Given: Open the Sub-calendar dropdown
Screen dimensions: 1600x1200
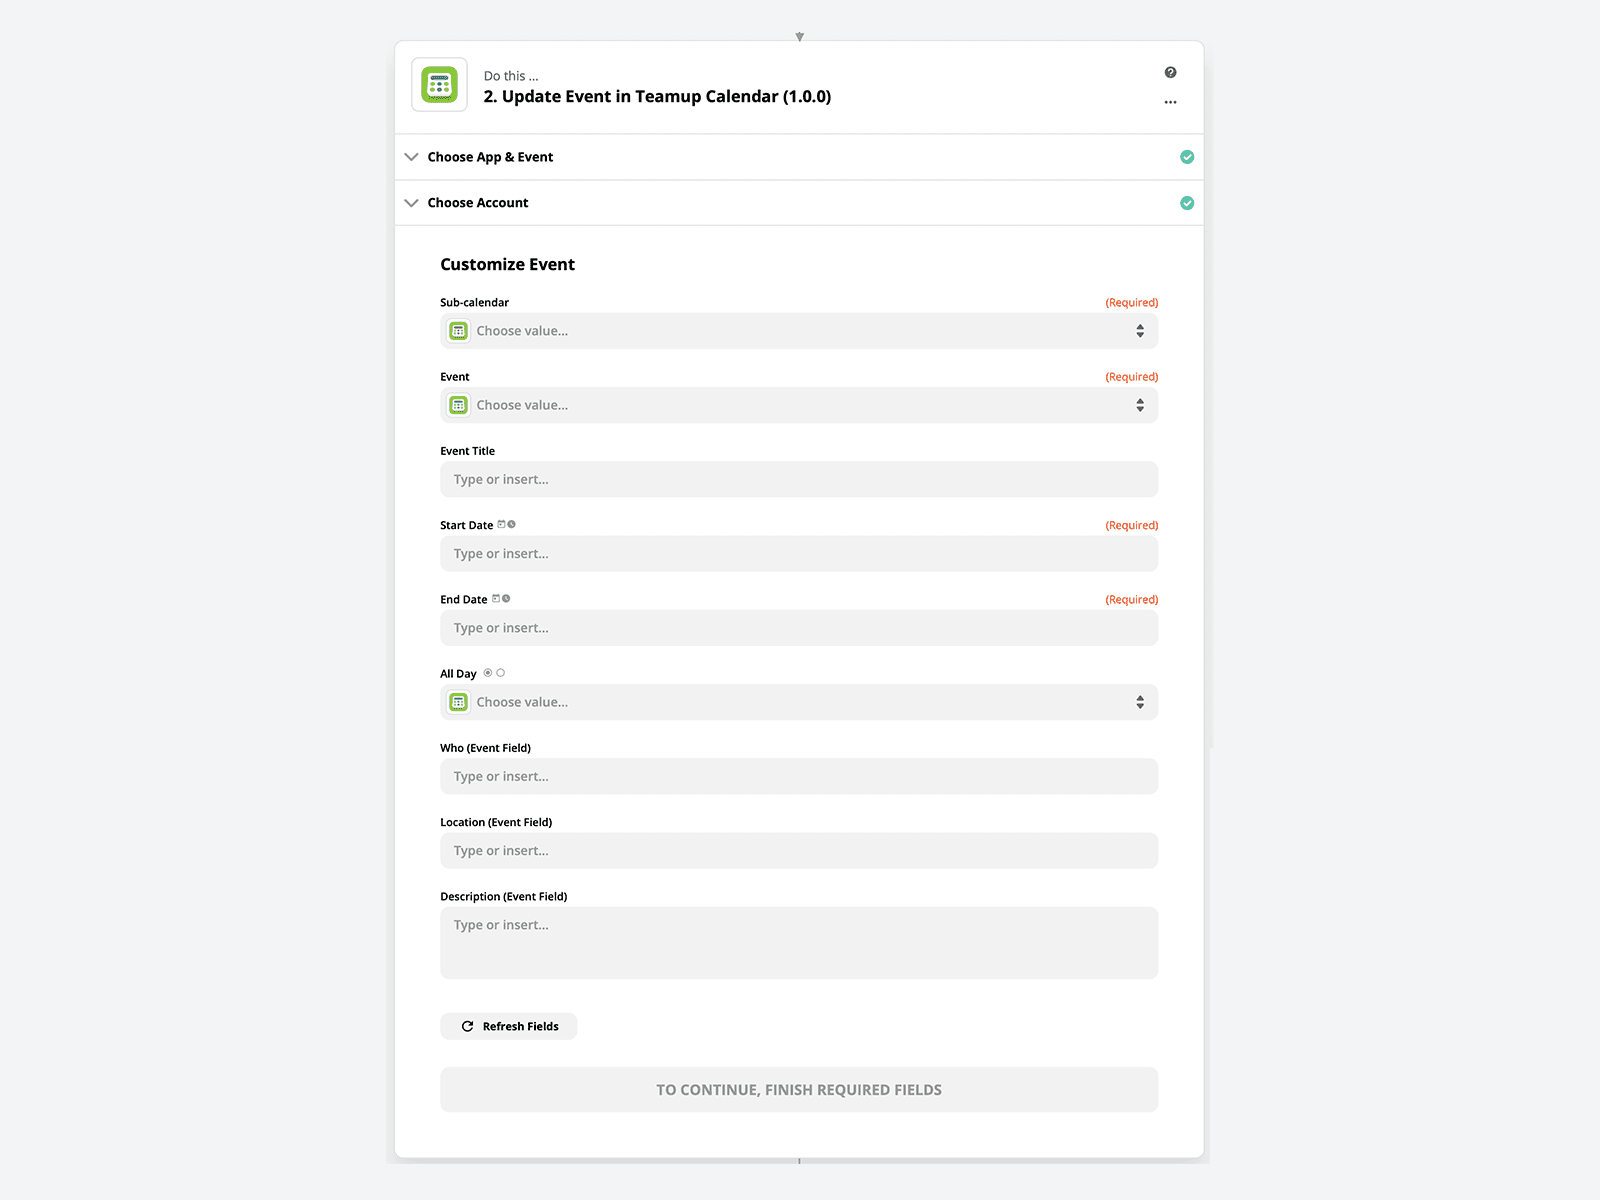Looking at the screenshot, I should (799, 331).
